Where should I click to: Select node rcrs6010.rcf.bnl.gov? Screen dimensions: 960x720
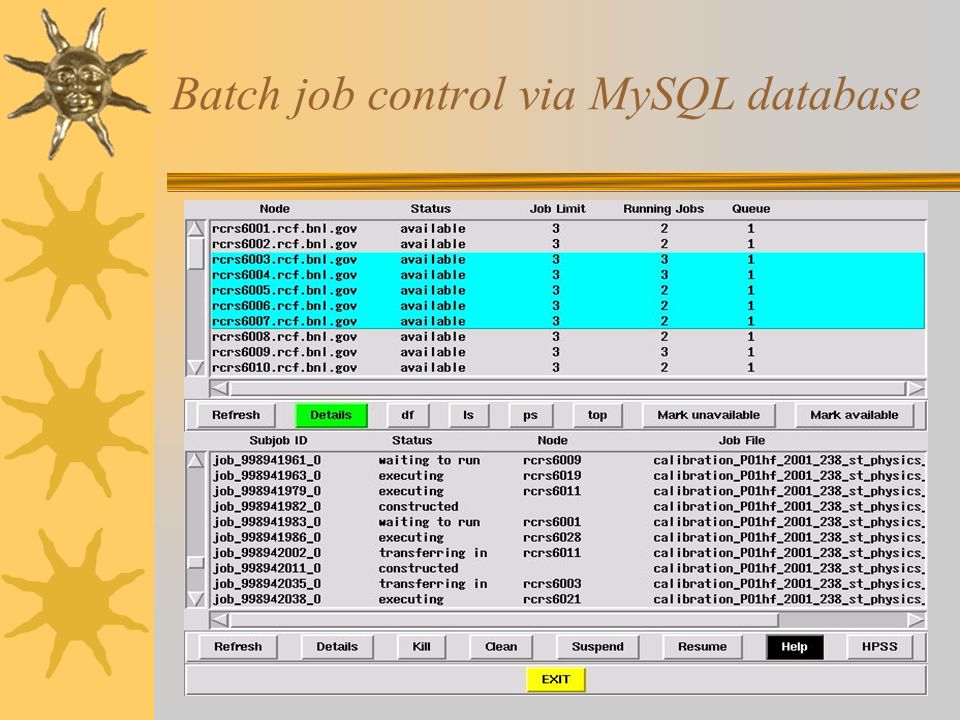[x=567, y=367]
